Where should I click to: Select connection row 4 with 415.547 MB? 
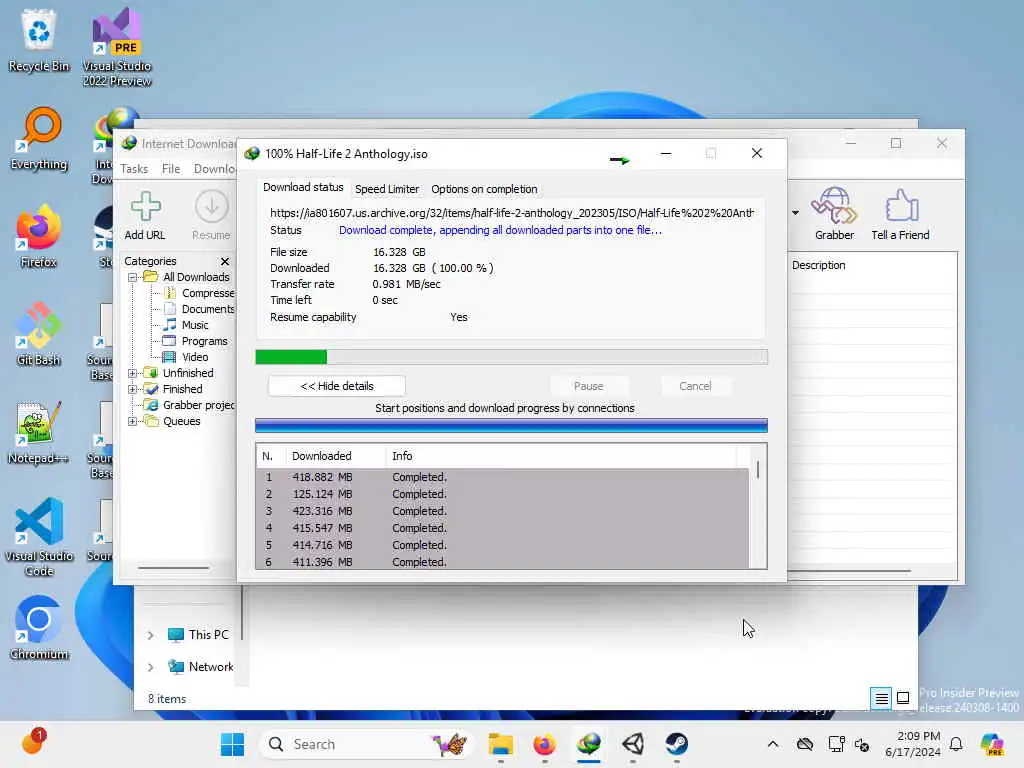pyautogui.click(x=503, y=528)
